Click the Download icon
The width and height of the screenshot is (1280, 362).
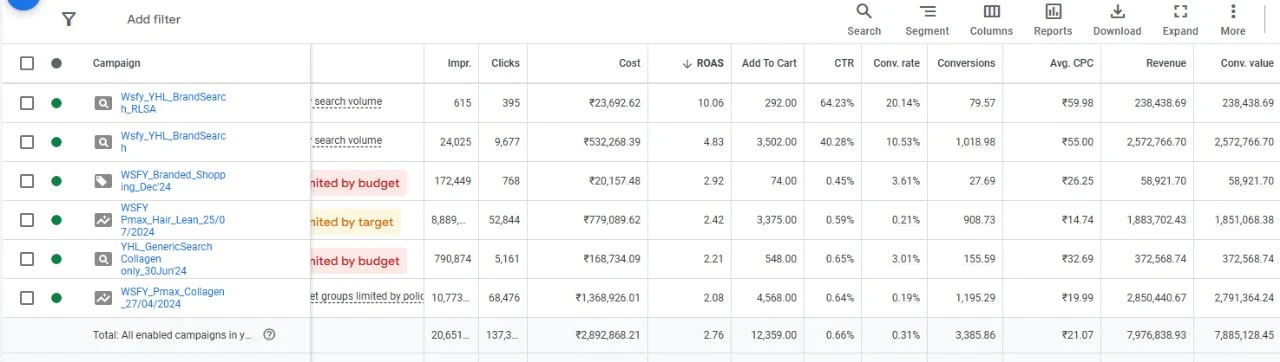pos(1117,12)
